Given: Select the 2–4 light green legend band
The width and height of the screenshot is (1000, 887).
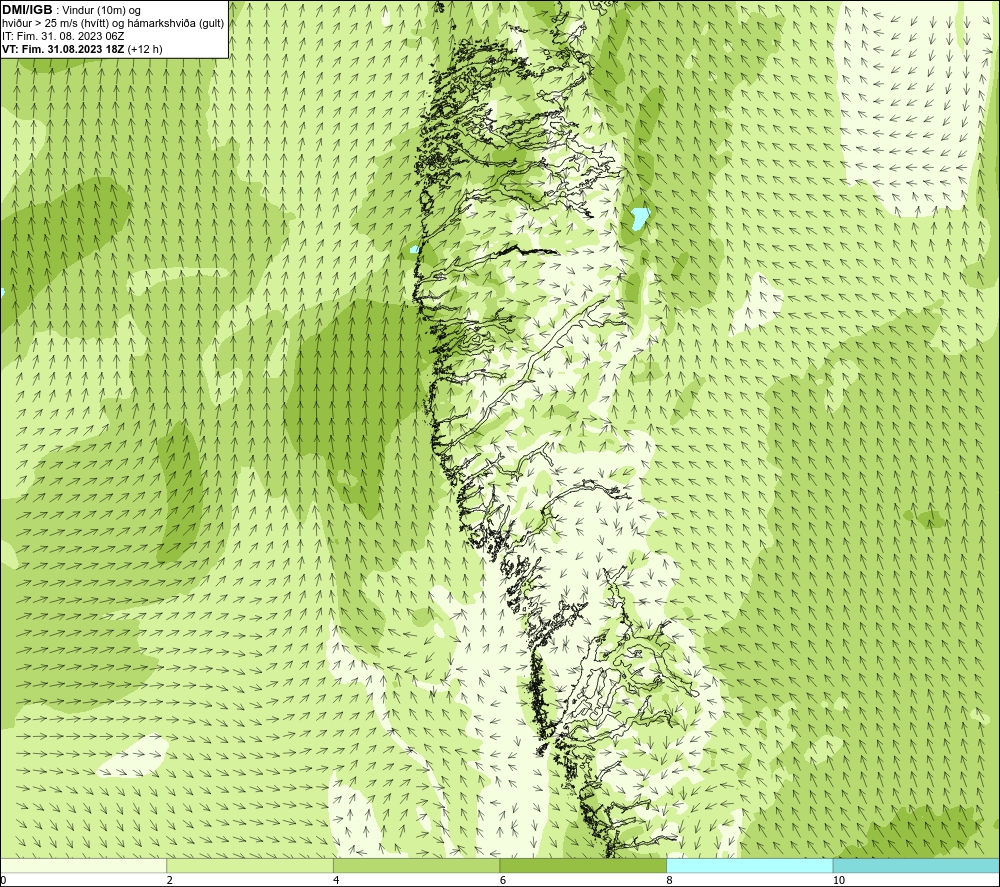Looking at the screenshot, I should (250, 865).
